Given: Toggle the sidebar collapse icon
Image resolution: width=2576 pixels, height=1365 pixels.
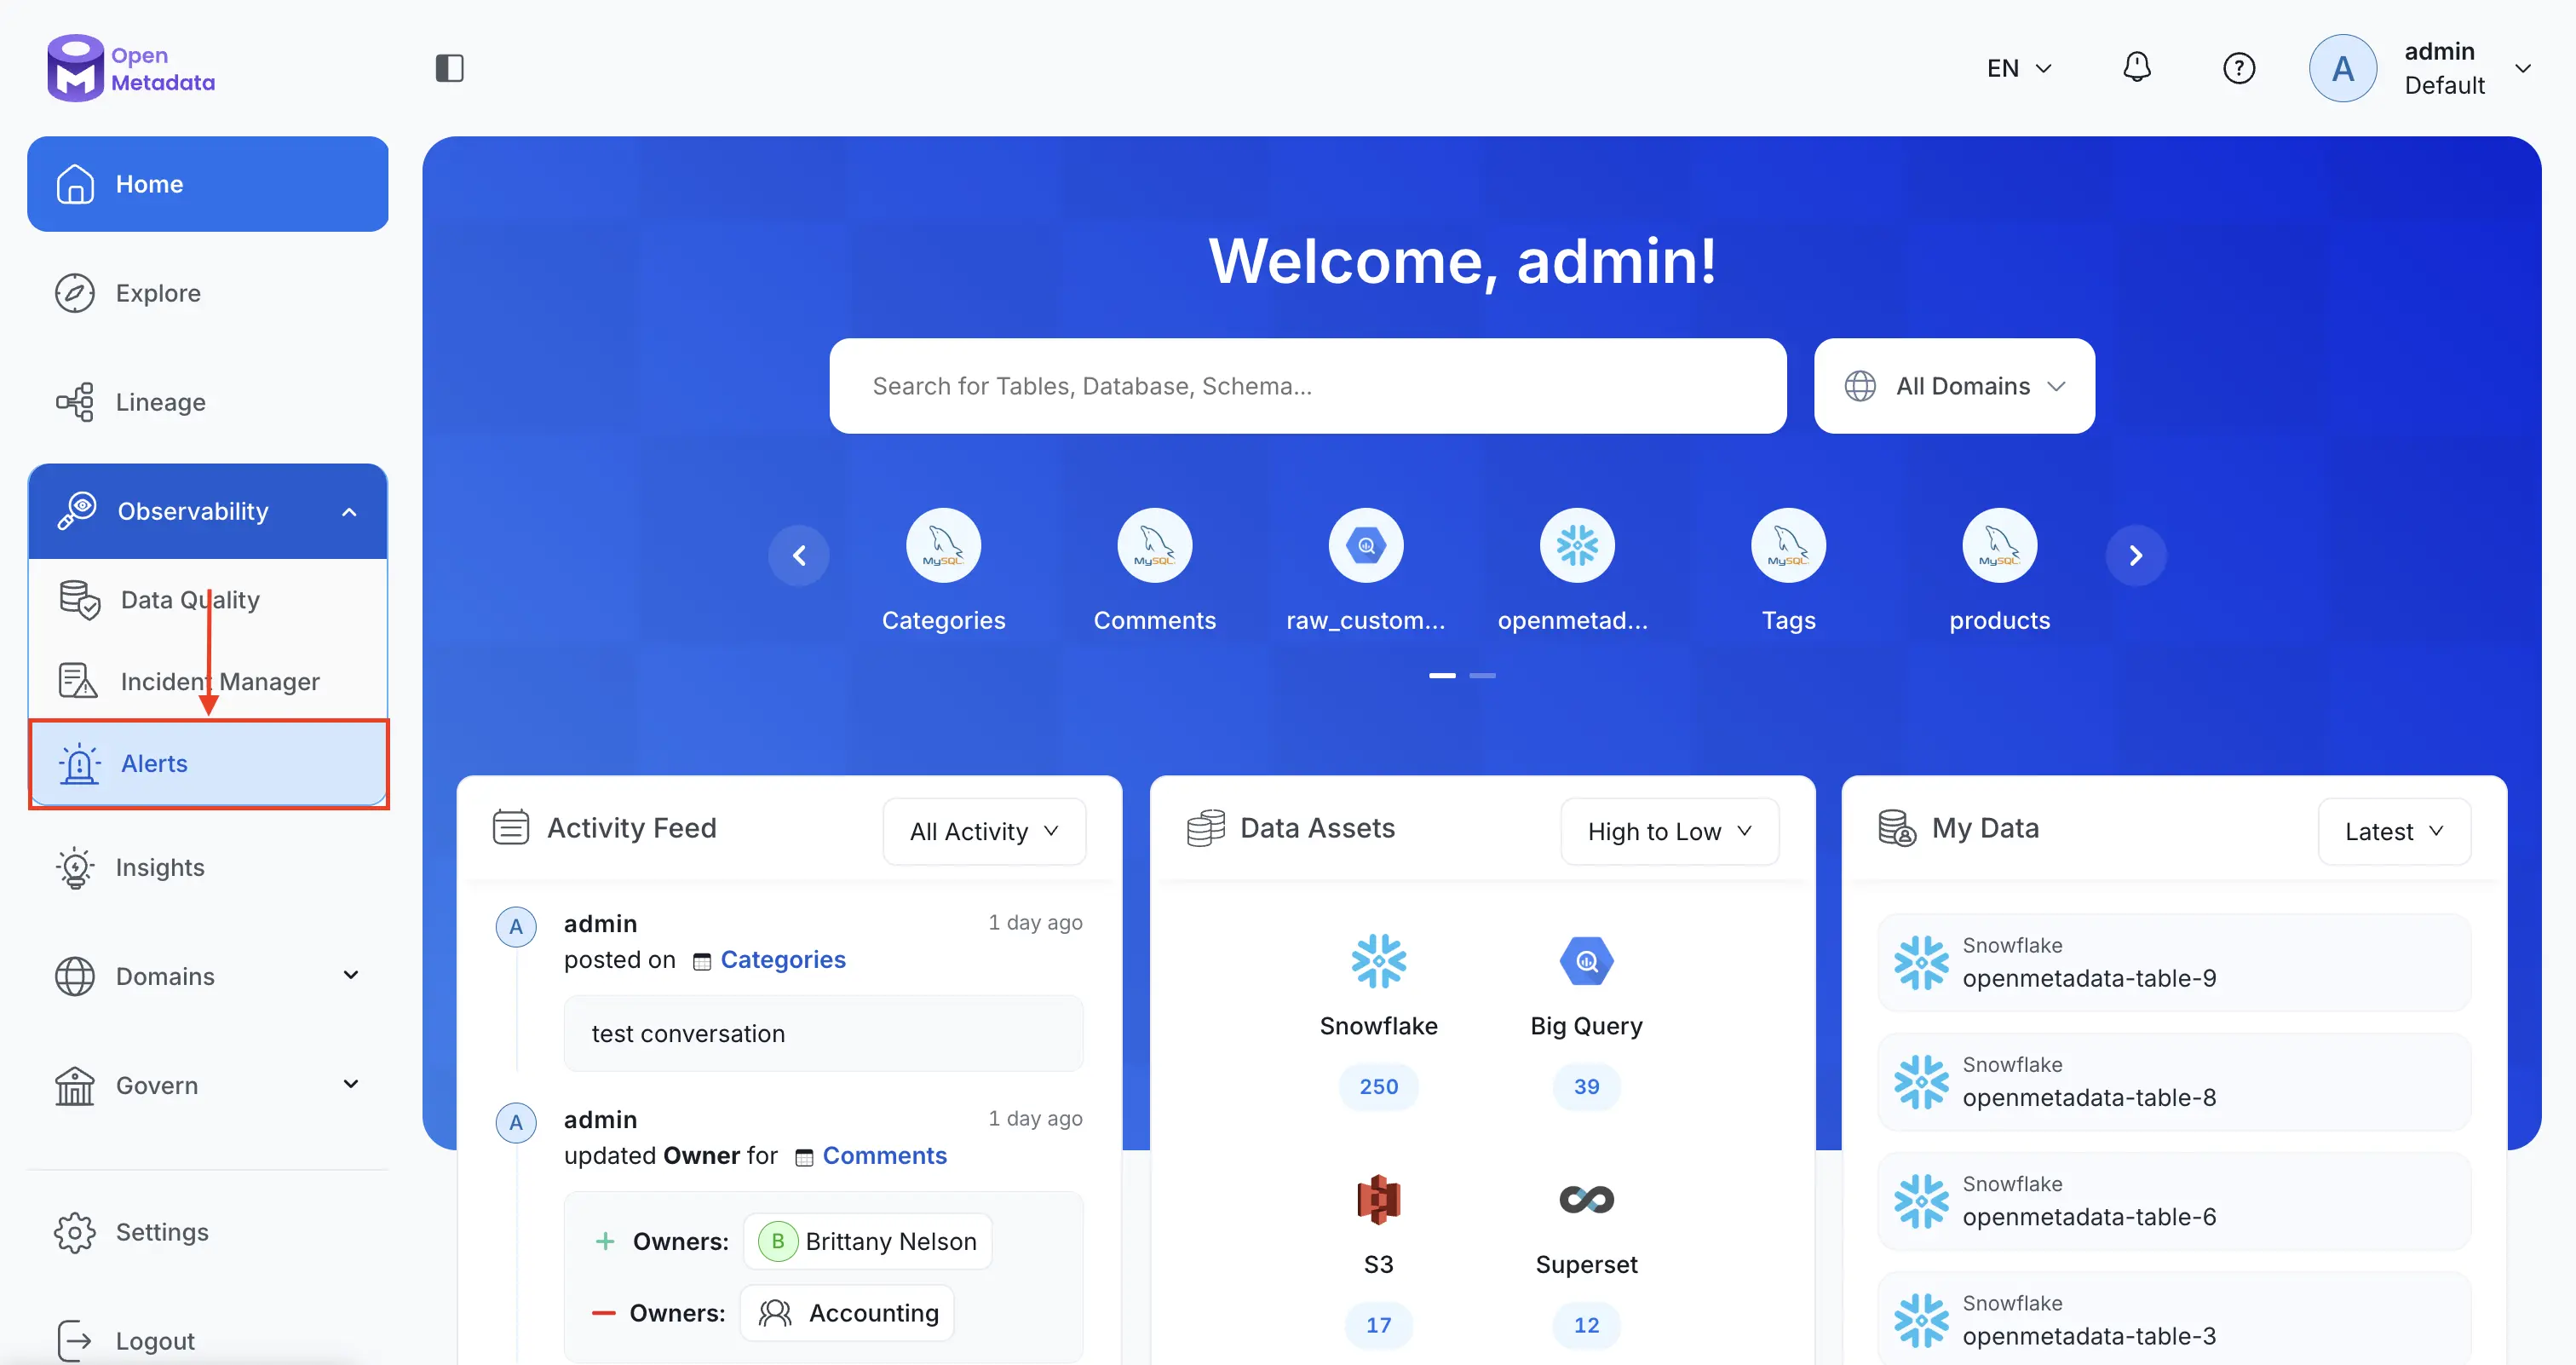Looking at the screenshot, I should (449, 67).
